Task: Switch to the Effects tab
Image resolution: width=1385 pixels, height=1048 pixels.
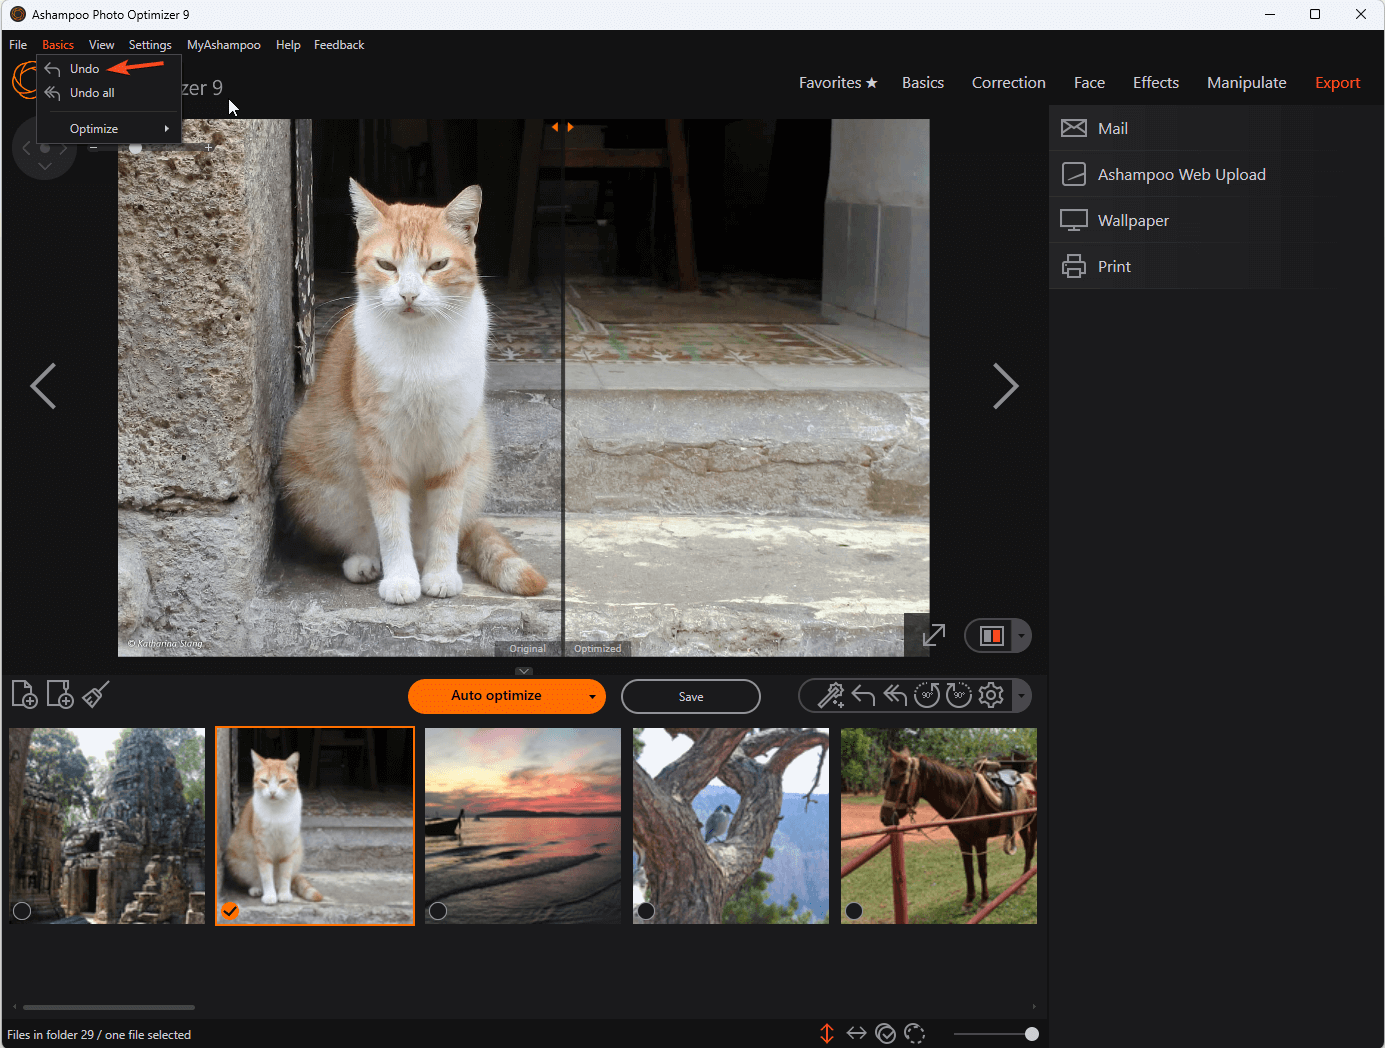Action: [1155, 83]
